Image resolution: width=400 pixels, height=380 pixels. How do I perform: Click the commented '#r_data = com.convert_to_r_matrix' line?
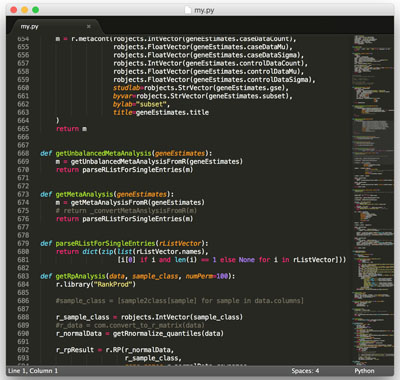point(130,325)
